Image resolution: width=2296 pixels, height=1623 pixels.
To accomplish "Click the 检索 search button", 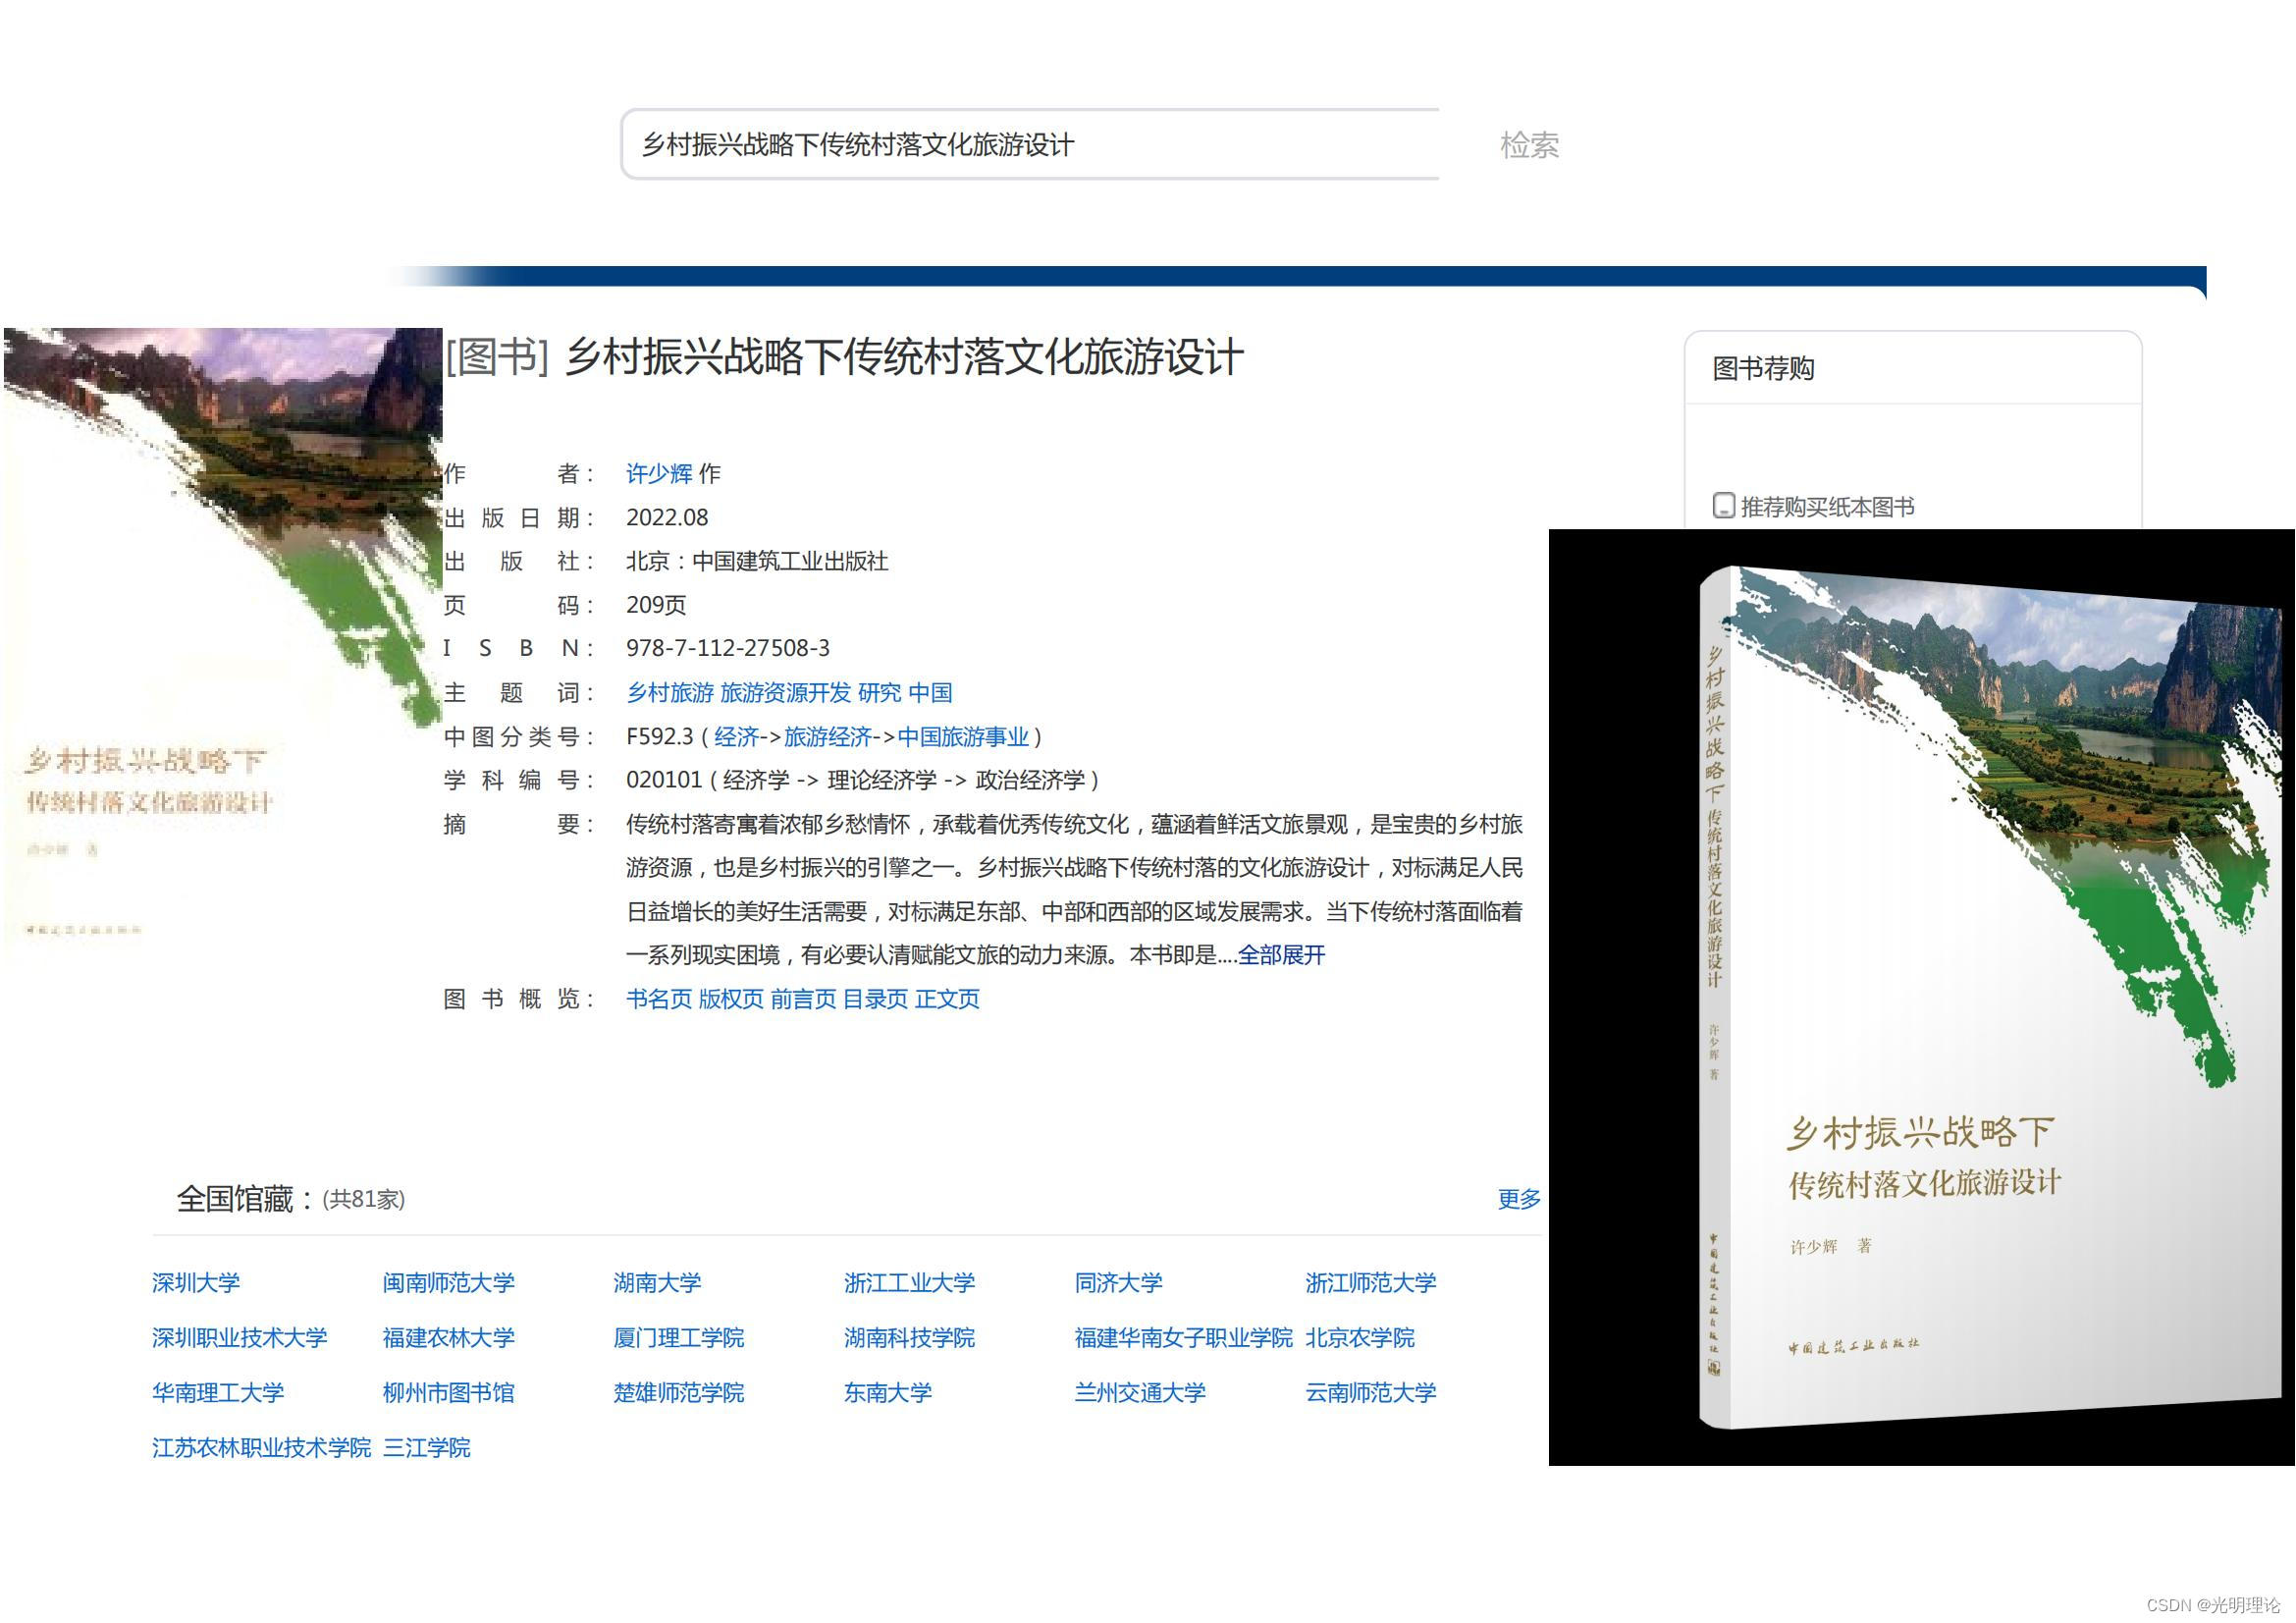I will pyautogui.click(x=1529, y=145).
